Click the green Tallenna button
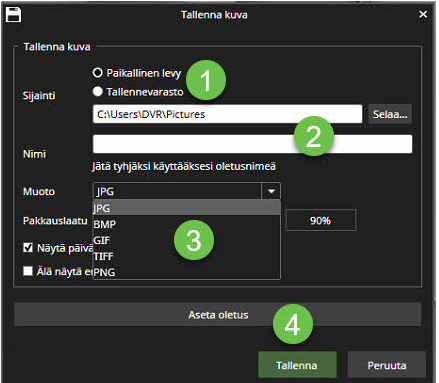This screenshot has width=439, height=383. pyautogui.click(x=297, y=365)
